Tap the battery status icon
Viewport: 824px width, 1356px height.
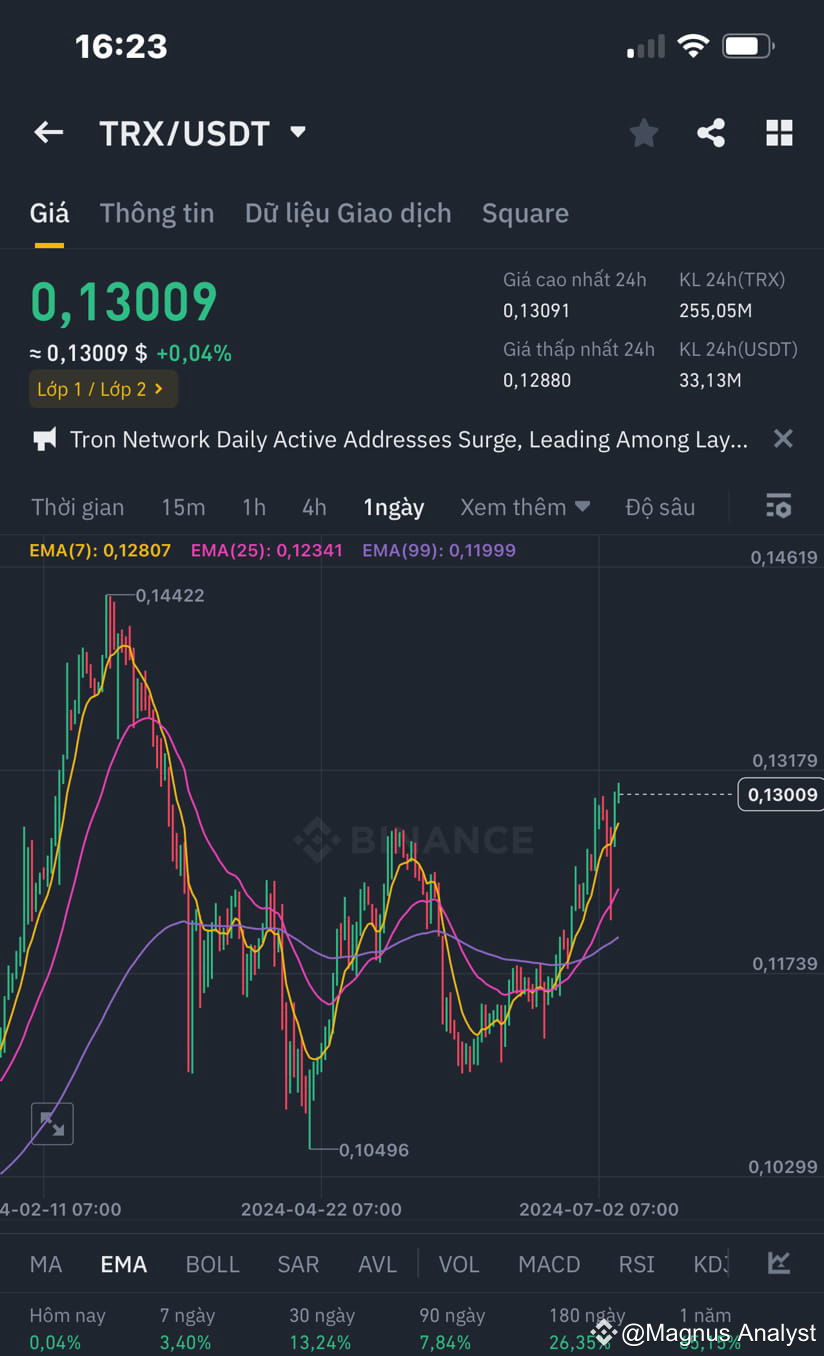[748, 45]
